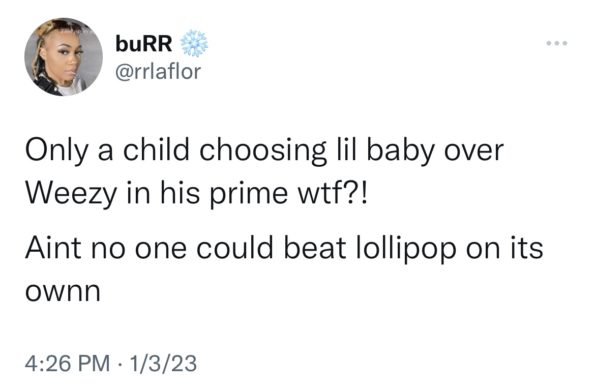Click the 4:26 PM timestamp
The height and width of the screenshot is (391, 595).
[68, 363]
